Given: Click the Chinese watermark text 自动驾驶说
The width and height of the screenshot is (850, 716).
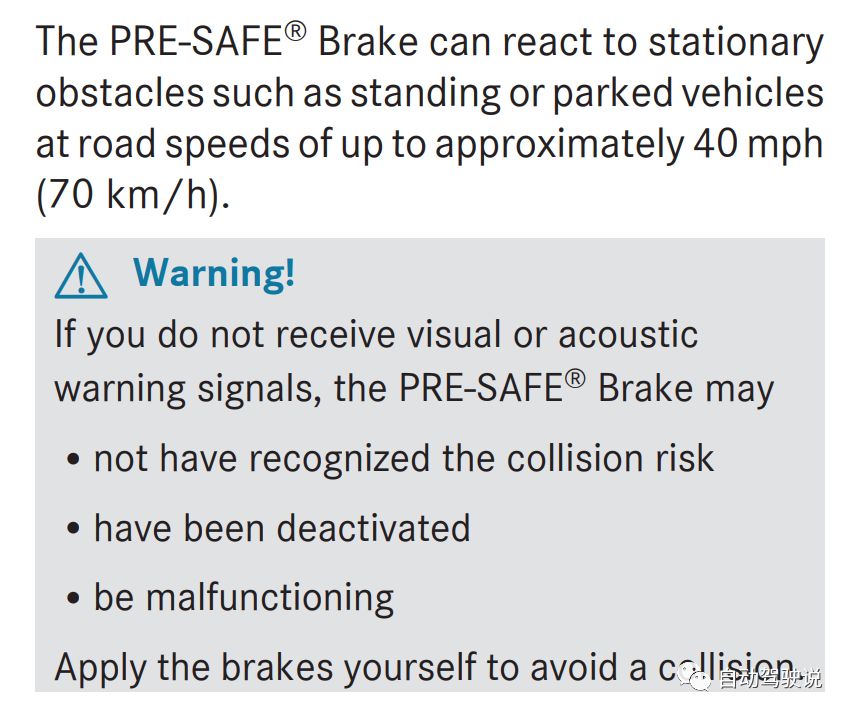Looking at the screenshot, I should pyautogui.click(x=770, y=679).
